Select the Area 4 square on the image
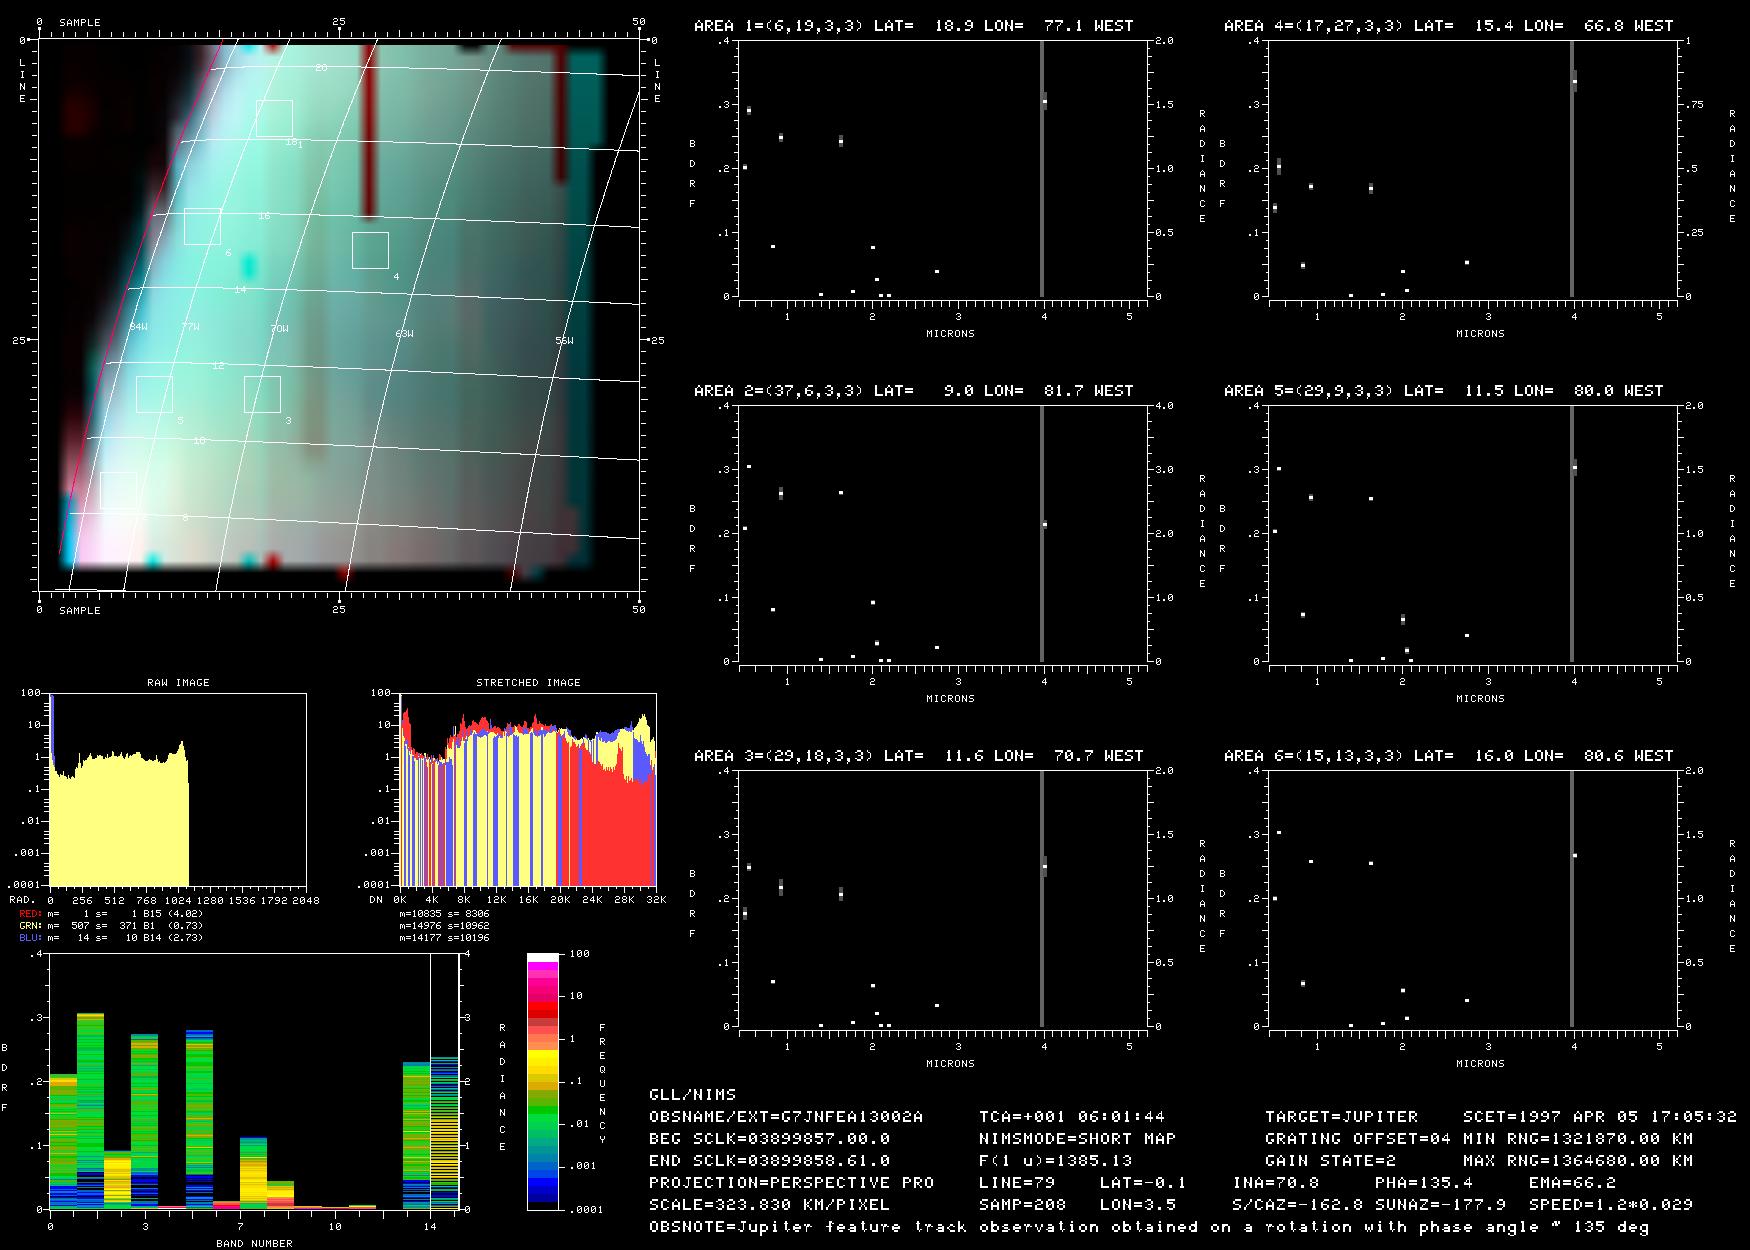The width and height of the screenshot is (1750, 1250). tap(370, 250)
